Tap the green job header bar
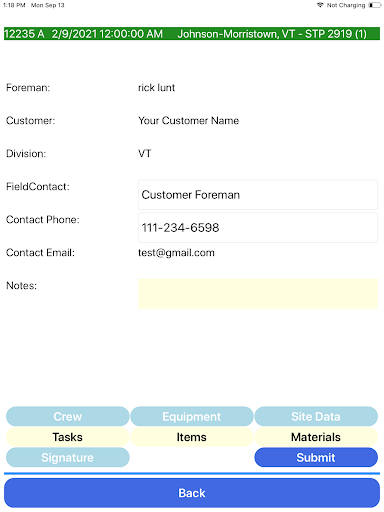384x512 pixels. click(192, 34)
